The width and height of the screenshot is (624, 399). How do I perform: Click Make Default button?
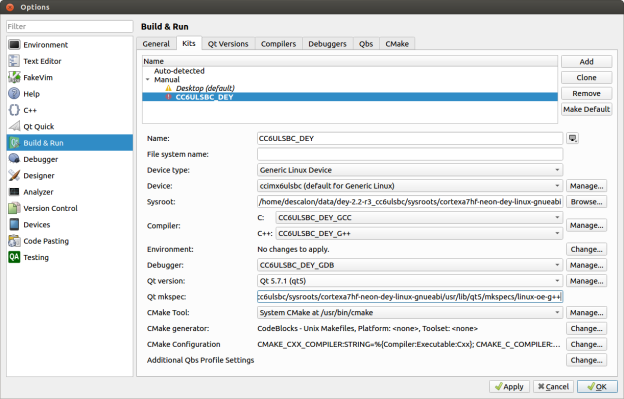587,109
